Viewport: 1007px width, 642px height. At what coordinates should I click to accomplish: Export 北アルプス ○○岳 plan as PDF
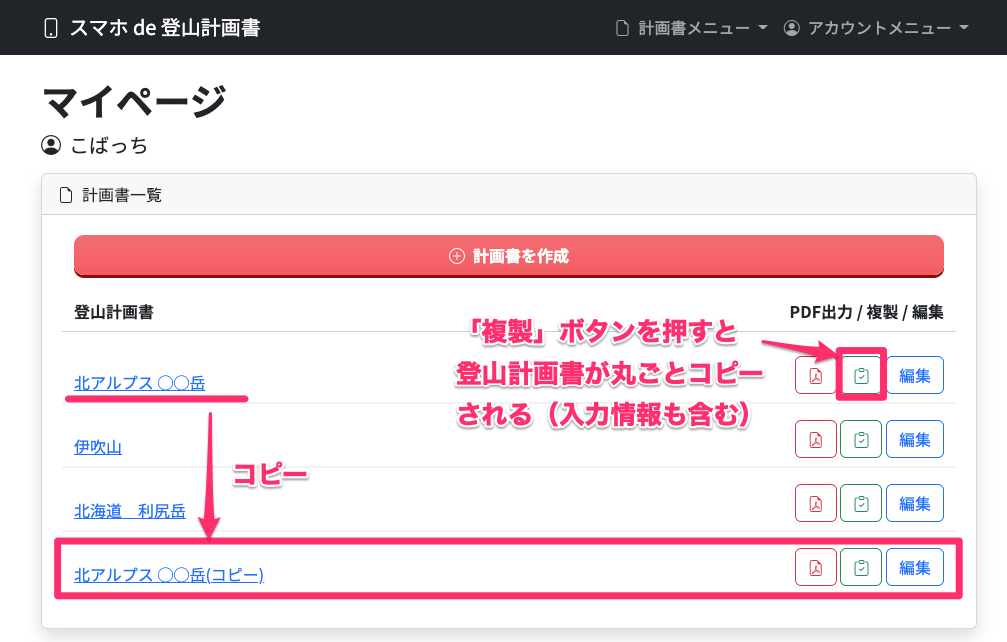[816, 375]
